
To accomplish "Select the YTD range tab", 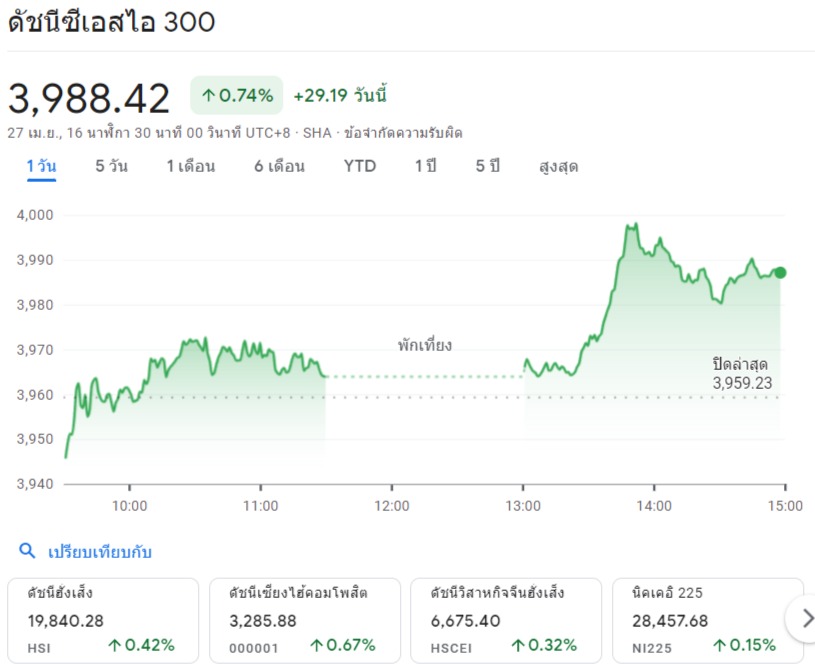I will pos(360,166).
